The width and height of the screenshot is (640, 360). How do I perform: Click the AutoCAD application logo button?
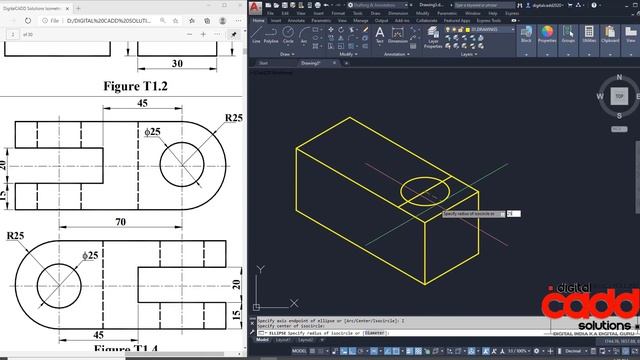click(256, 7)
